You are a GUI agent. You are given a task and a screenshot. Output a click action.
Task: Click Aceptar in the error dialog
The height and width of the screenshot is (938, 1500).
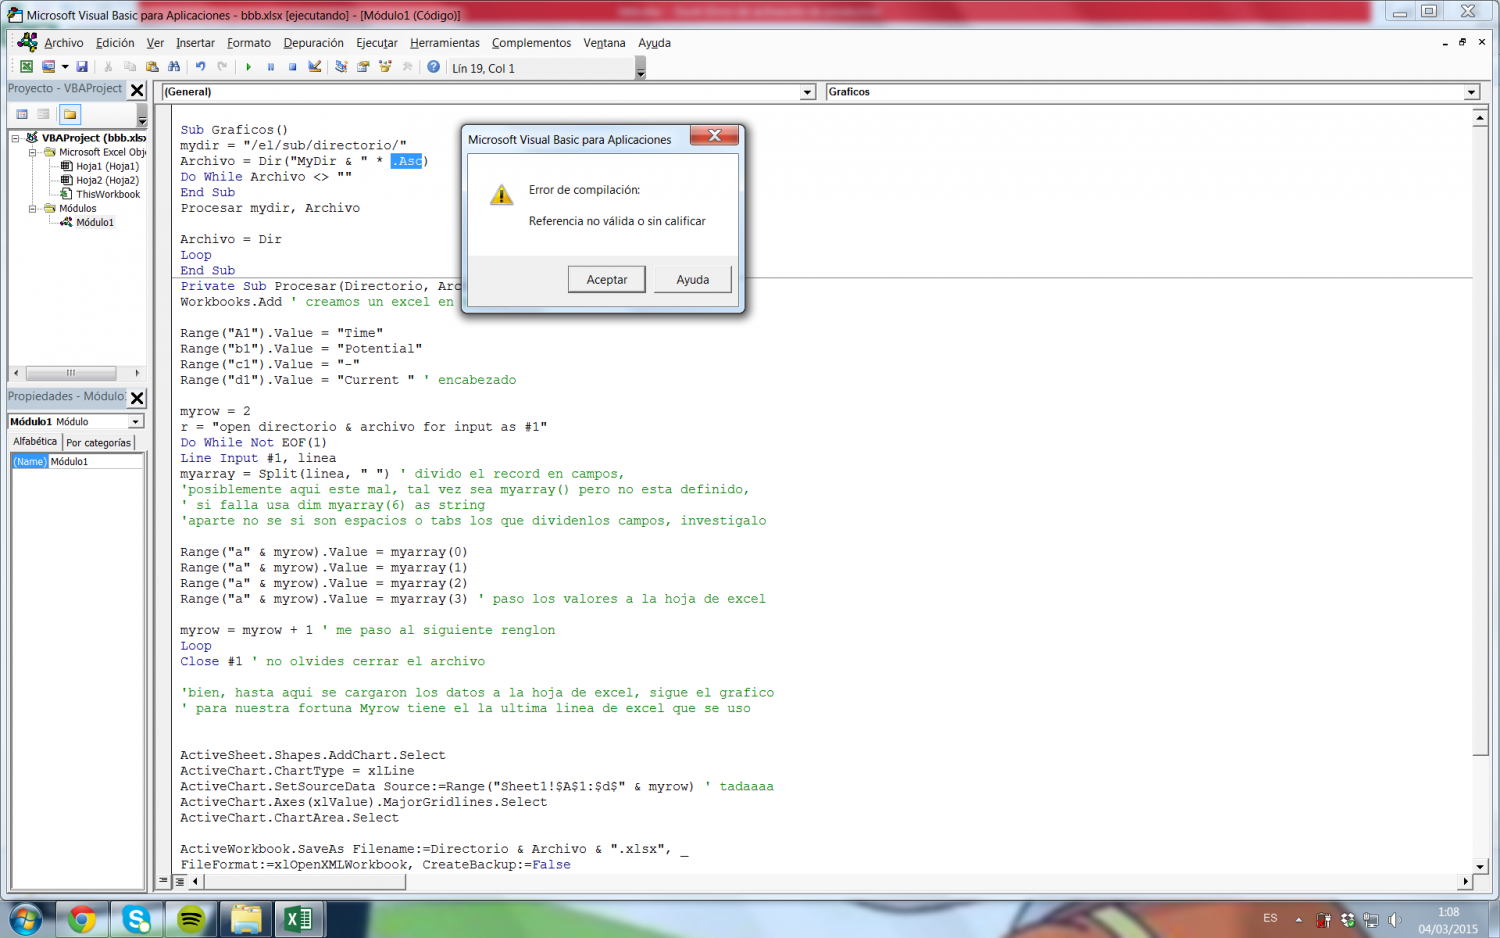click(606, 279)
